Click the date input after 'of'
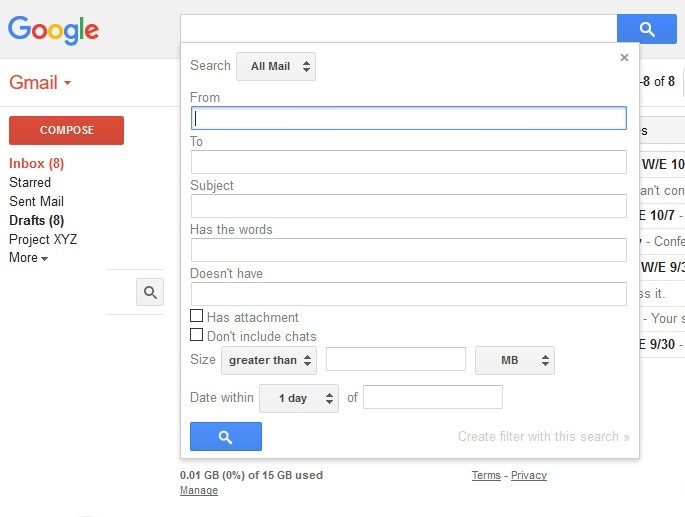 [x=433, y=397]
